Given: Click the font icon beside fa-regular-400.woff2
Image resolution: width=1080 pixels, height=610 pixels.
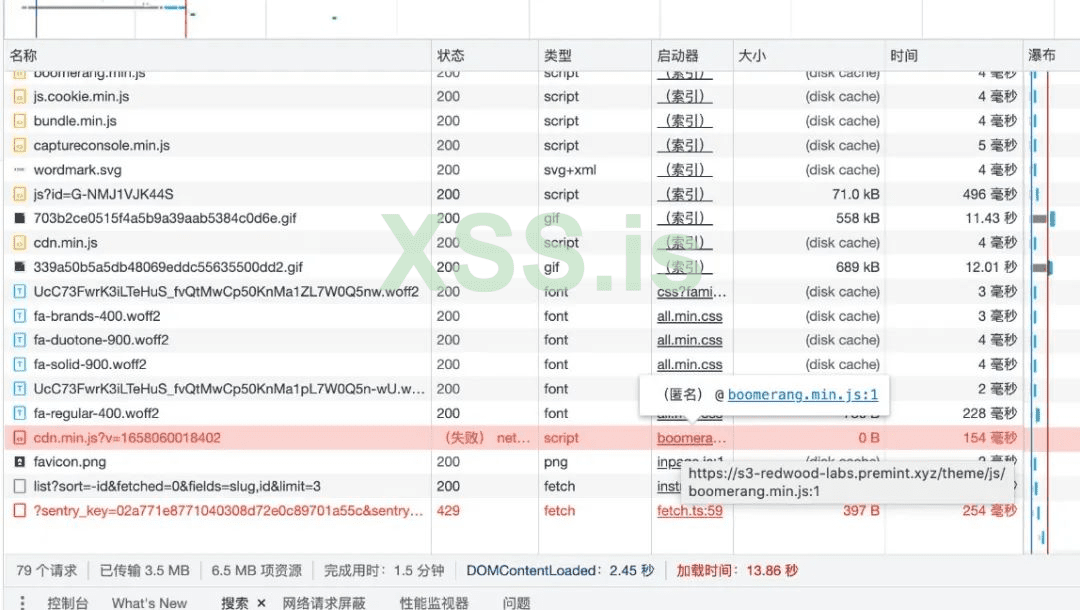Looking at the screenshot, I should pos(19,413).
